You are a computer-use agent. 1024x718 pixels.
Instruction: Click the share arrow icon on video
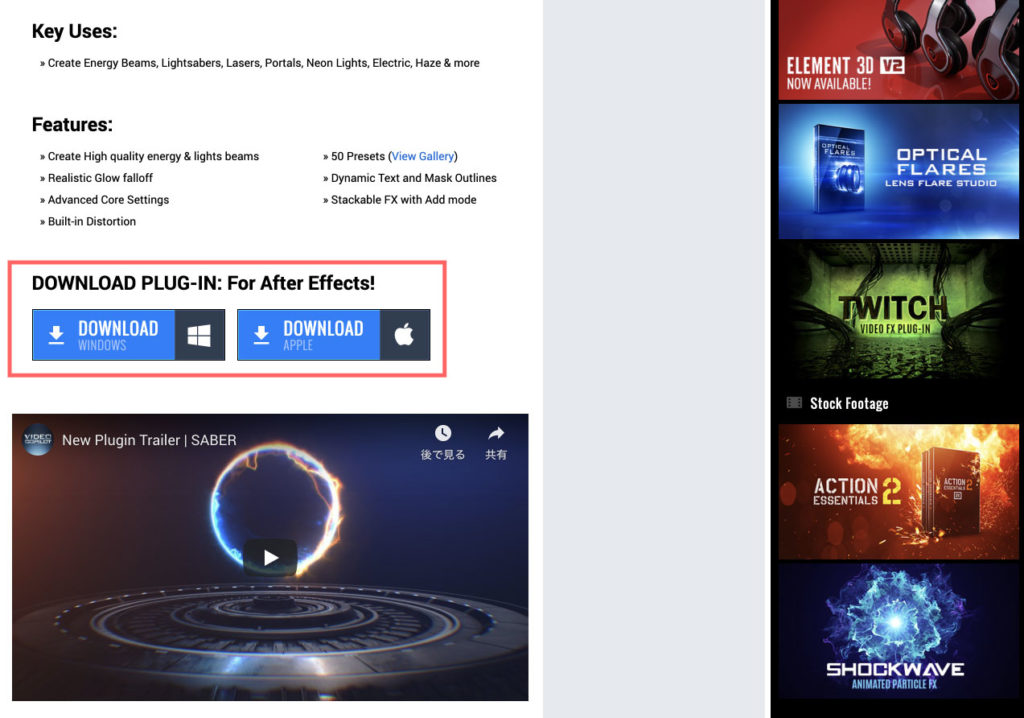pos(496,433)
